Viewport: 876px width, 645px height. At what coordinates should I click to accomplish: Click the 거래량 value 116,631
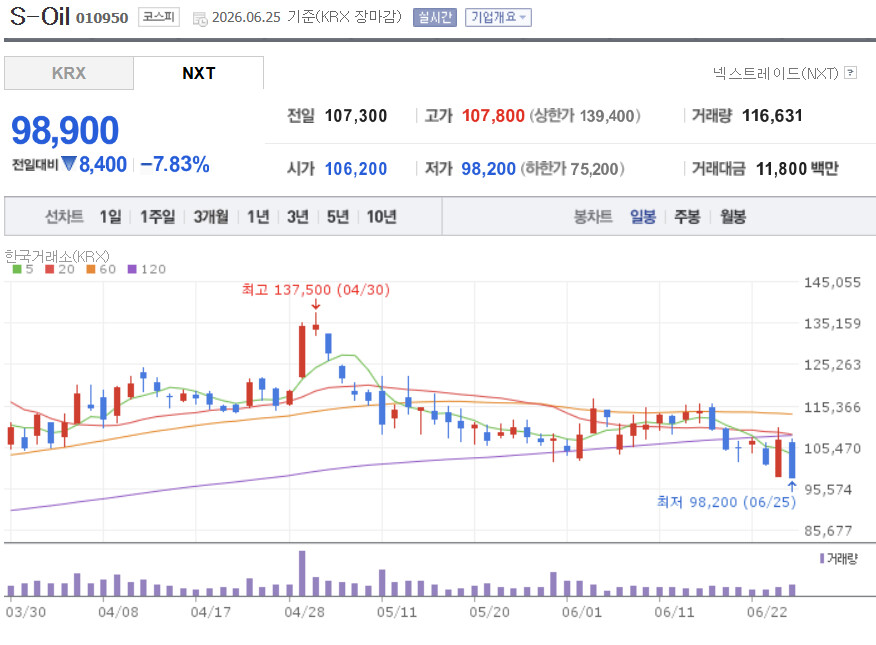click(772, 116)
